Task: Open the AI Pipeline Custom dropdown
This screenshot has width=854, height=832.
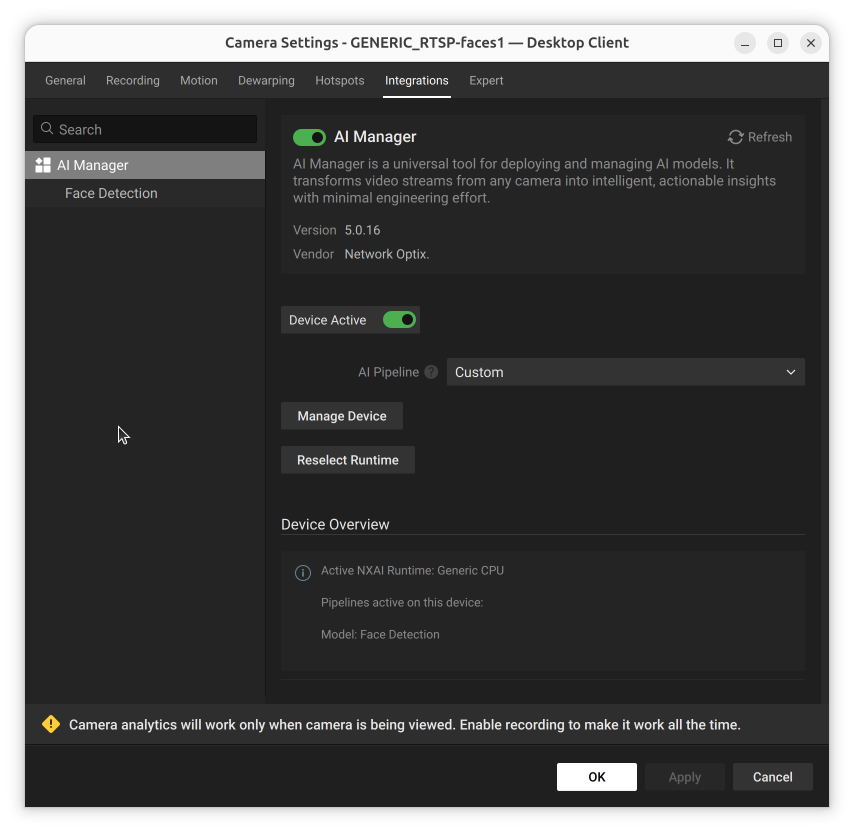Action: point(625,372)
